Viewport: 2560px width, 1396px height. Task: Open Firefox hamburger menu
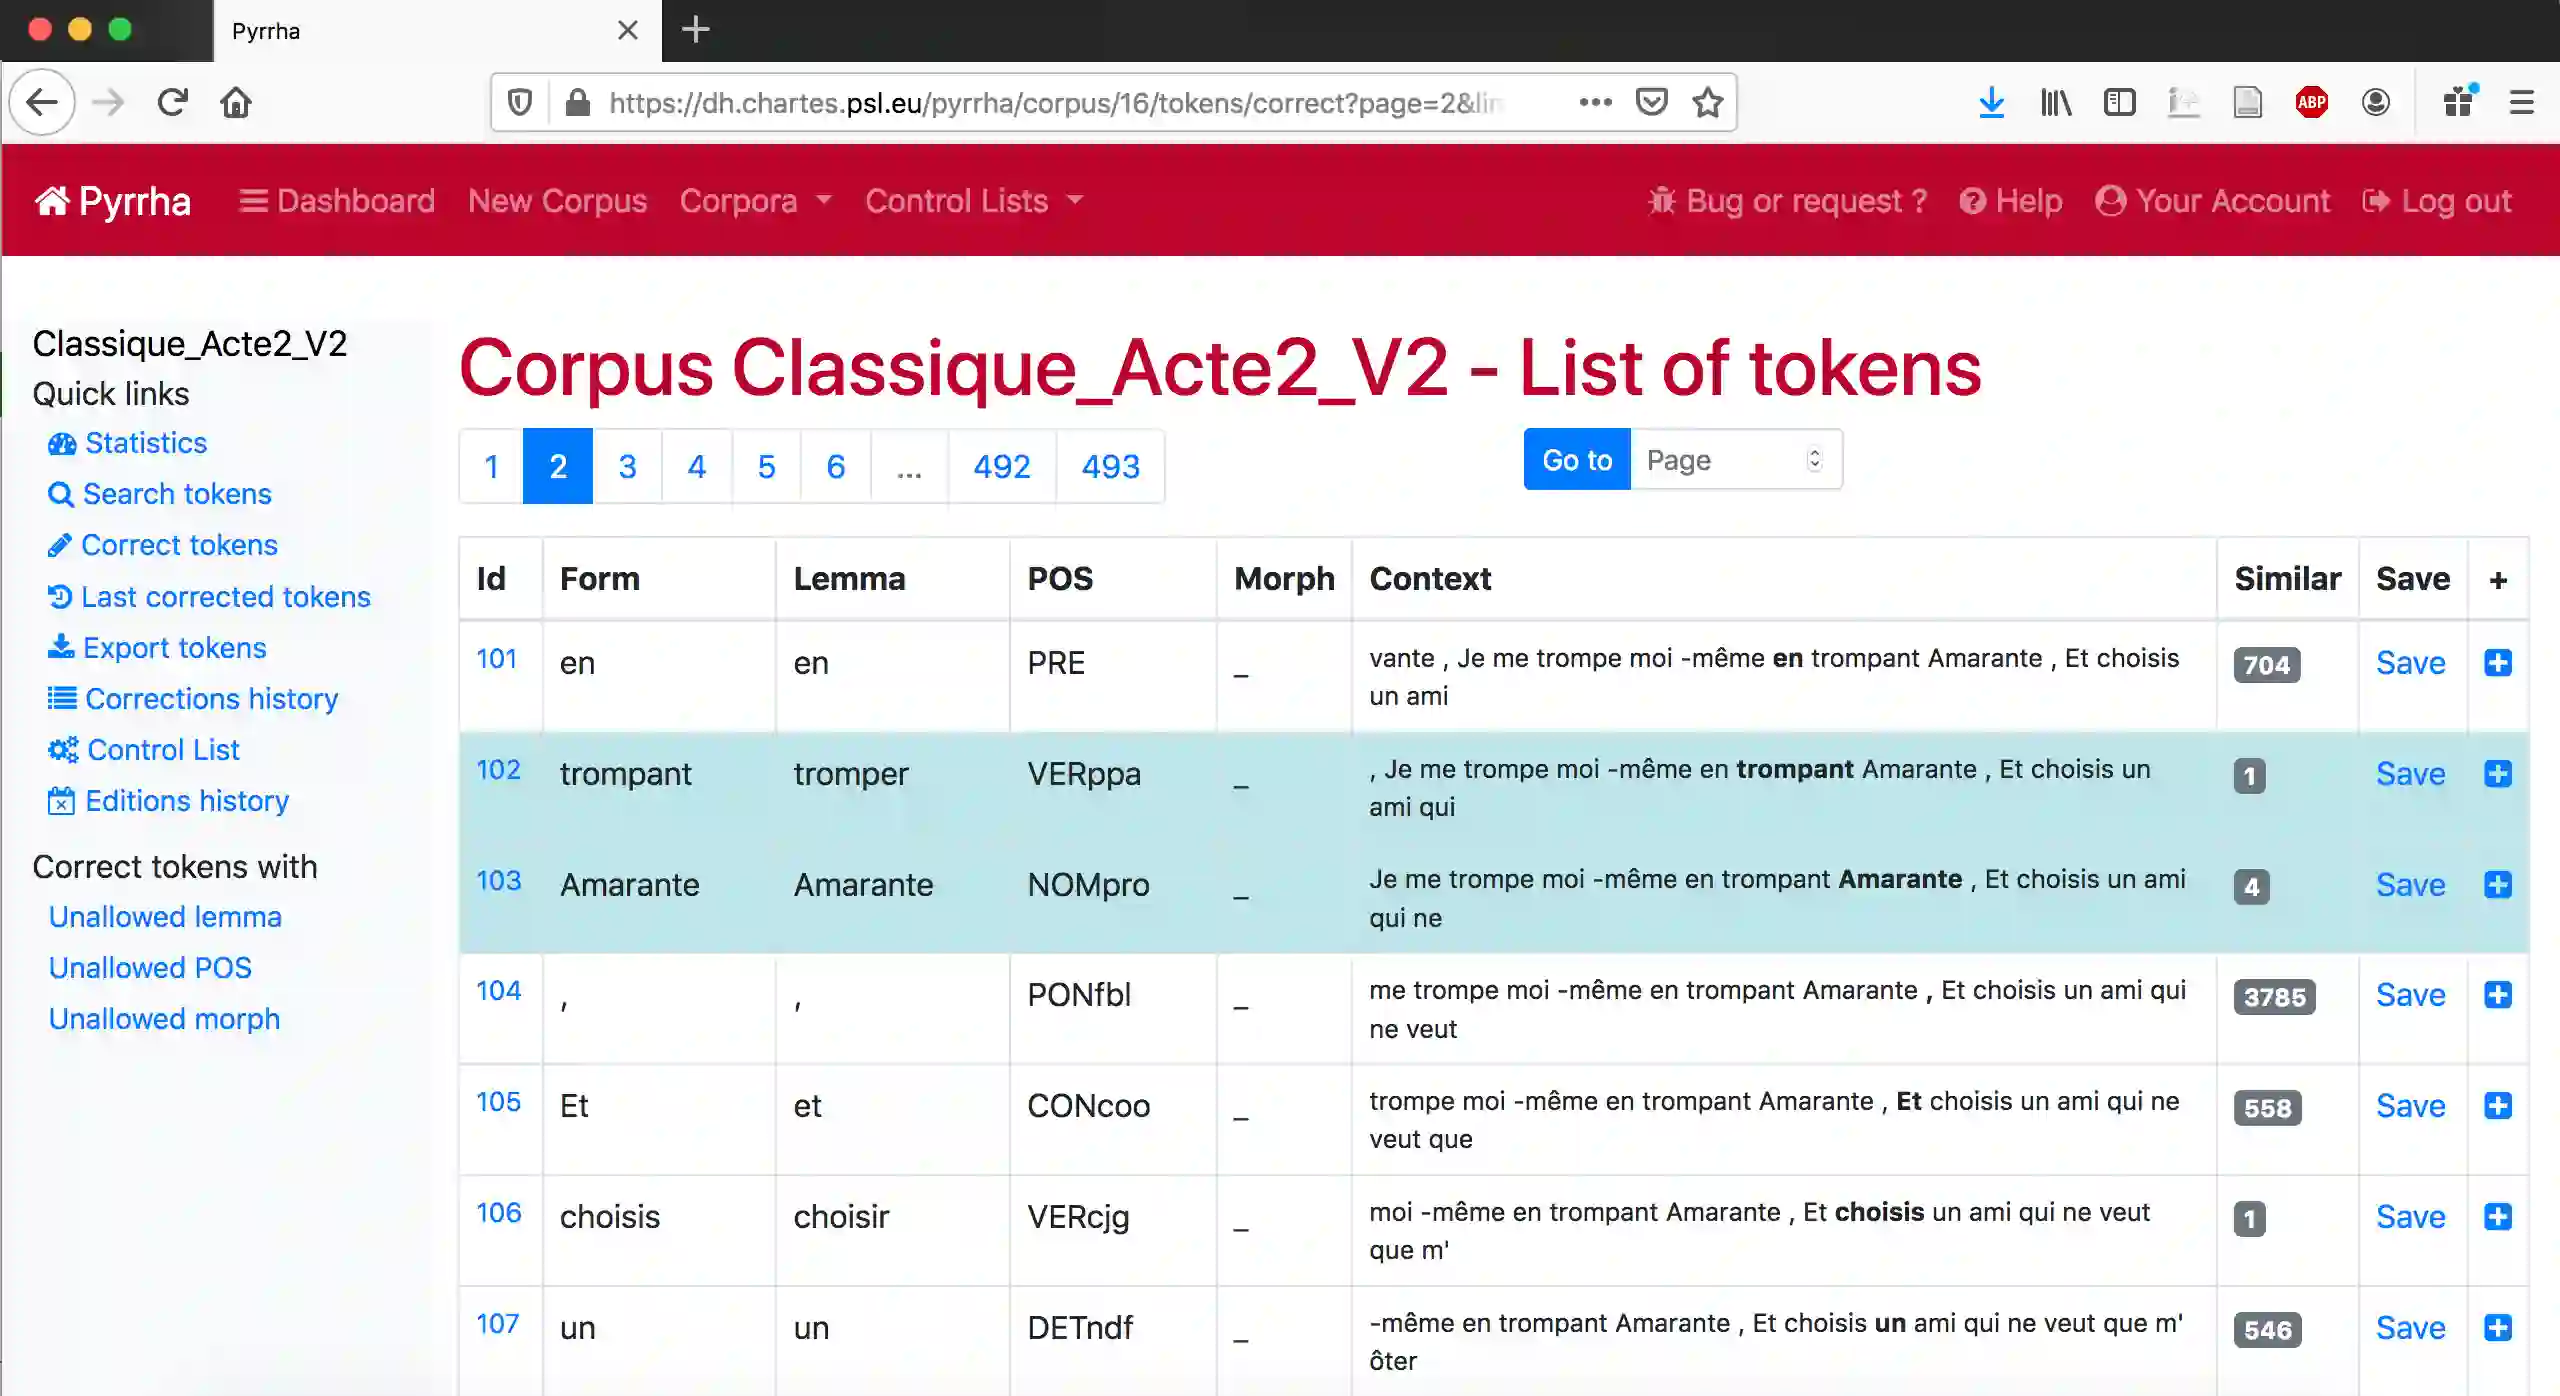click(x=2521, y=102)
